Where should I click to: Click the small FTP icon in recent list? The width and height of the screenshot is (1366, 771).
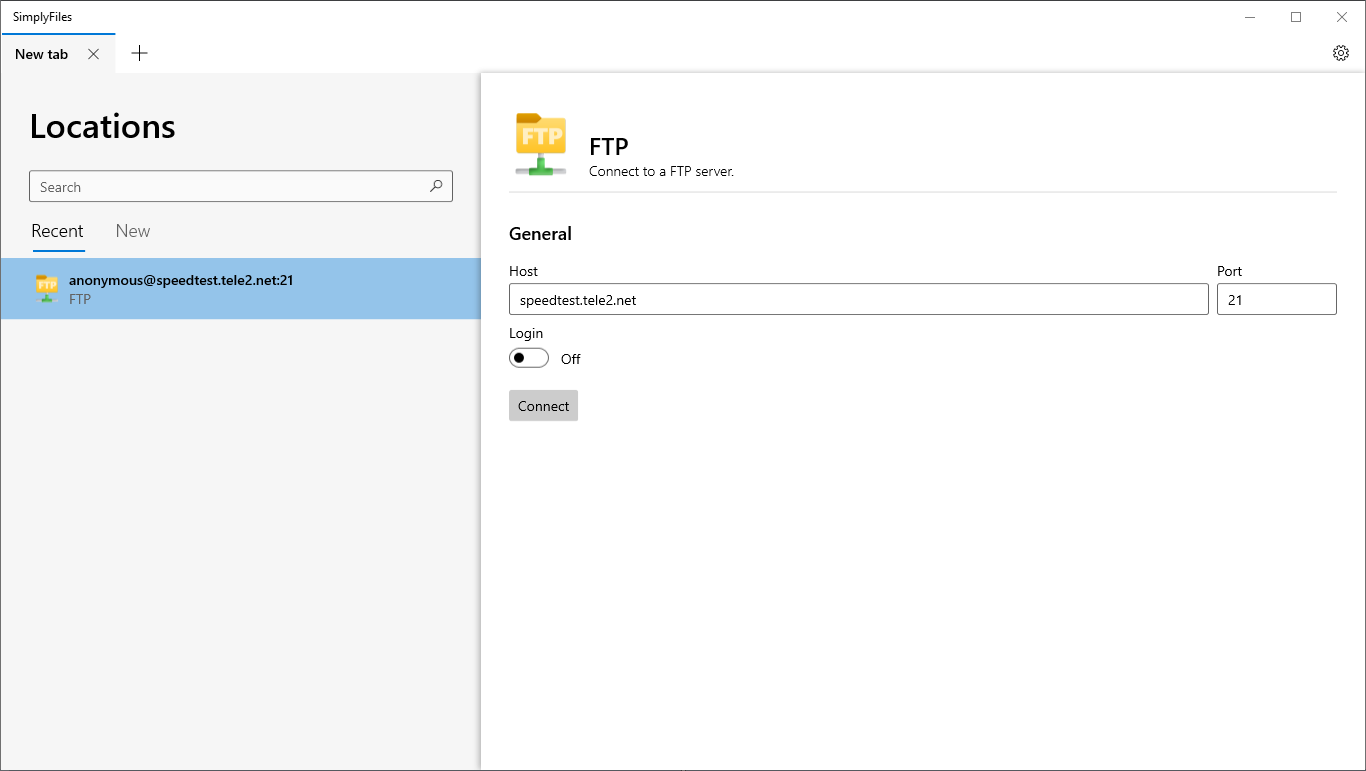(x=47, y=288)
